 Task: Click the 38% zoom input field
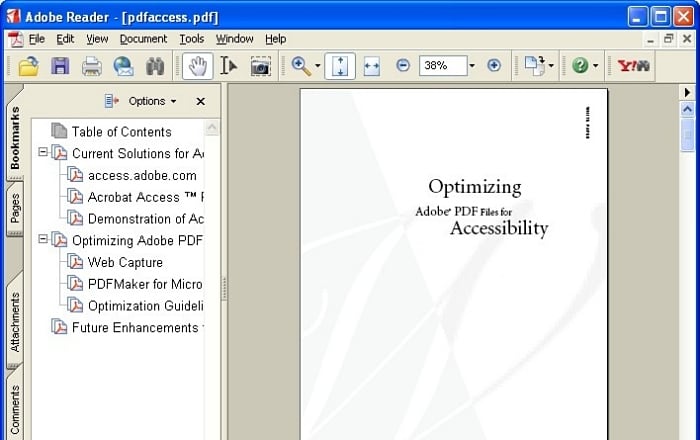tap(440, 66)
